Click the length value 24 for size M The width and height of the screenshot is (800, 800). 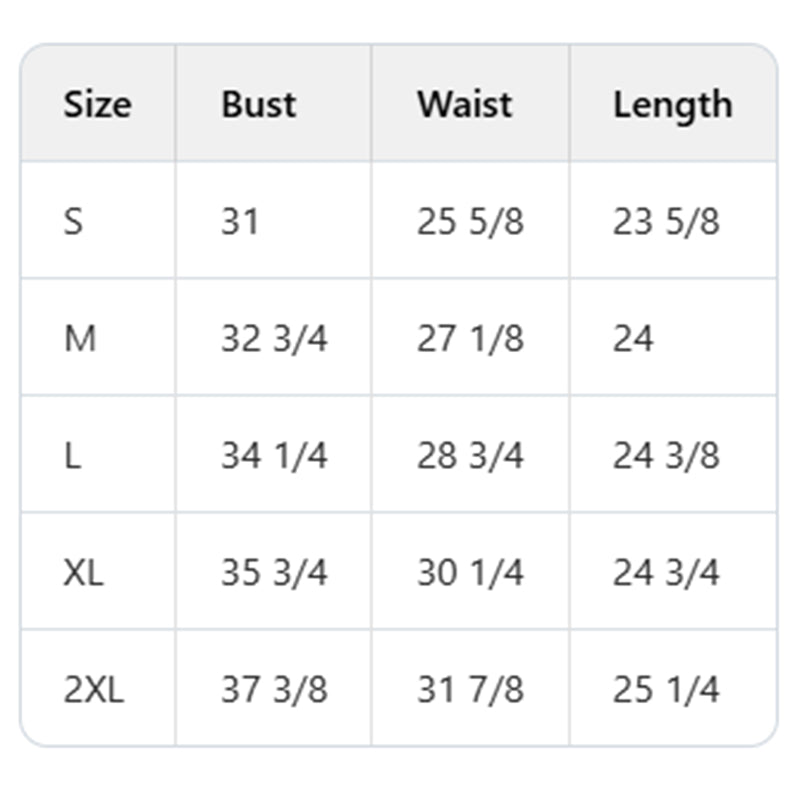click(633, 339)
